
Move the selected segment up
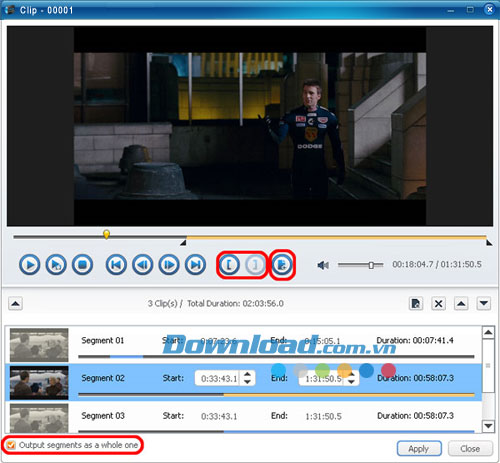461,304
